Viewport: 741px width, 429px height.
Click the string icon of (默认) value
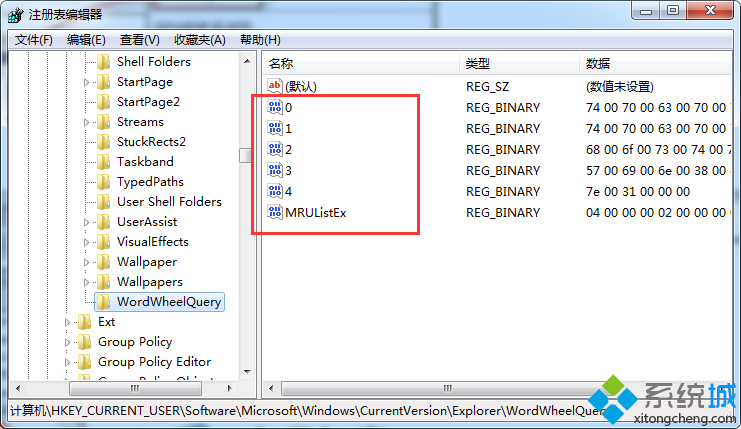click(275, 86)
